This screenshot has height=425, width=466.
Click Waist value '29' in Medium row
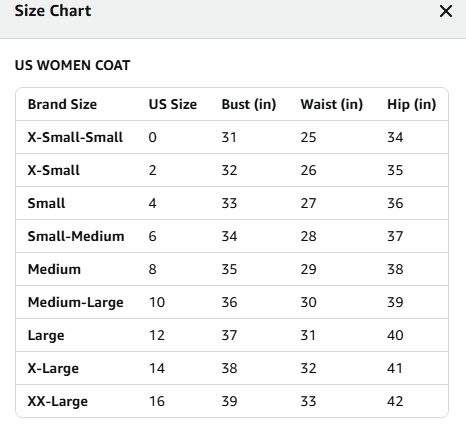[x=308, y=269]
